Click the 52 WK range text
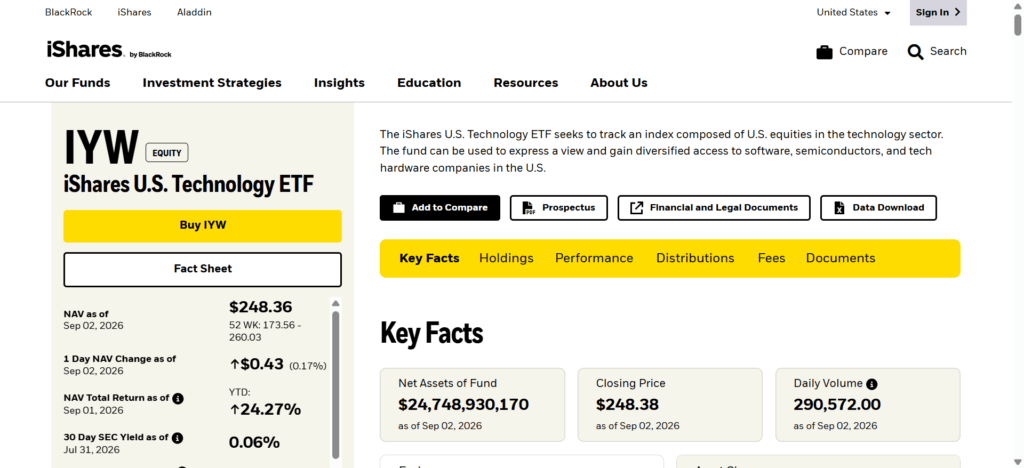The height and width of the screenshot is (468, 1024). pos(264,331)
